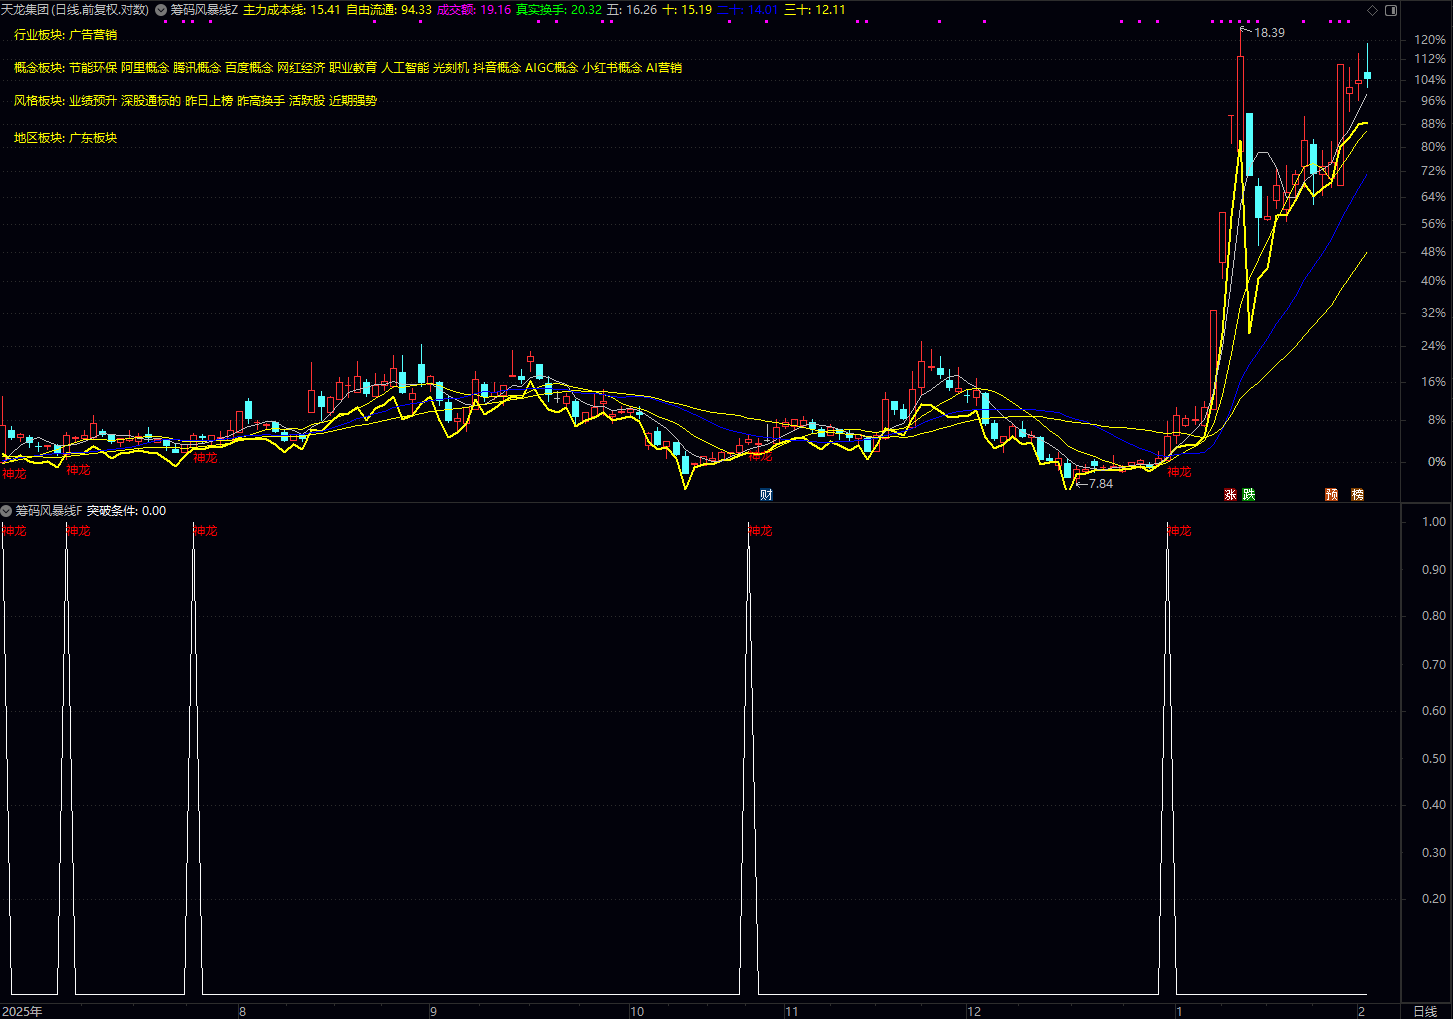
Task: Click the 十: 15.19 moving average label
Action: 687,10
